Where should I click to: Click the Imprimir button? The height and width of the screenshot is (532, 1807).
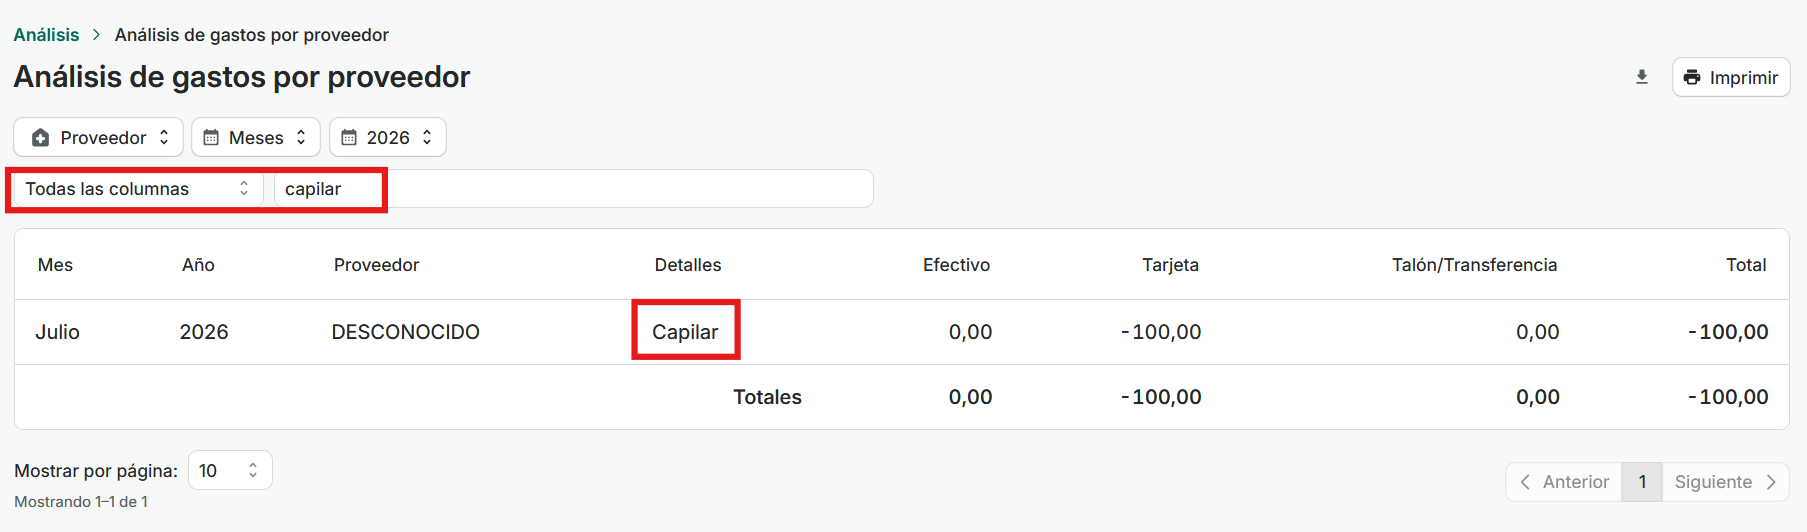point(1731,77)
